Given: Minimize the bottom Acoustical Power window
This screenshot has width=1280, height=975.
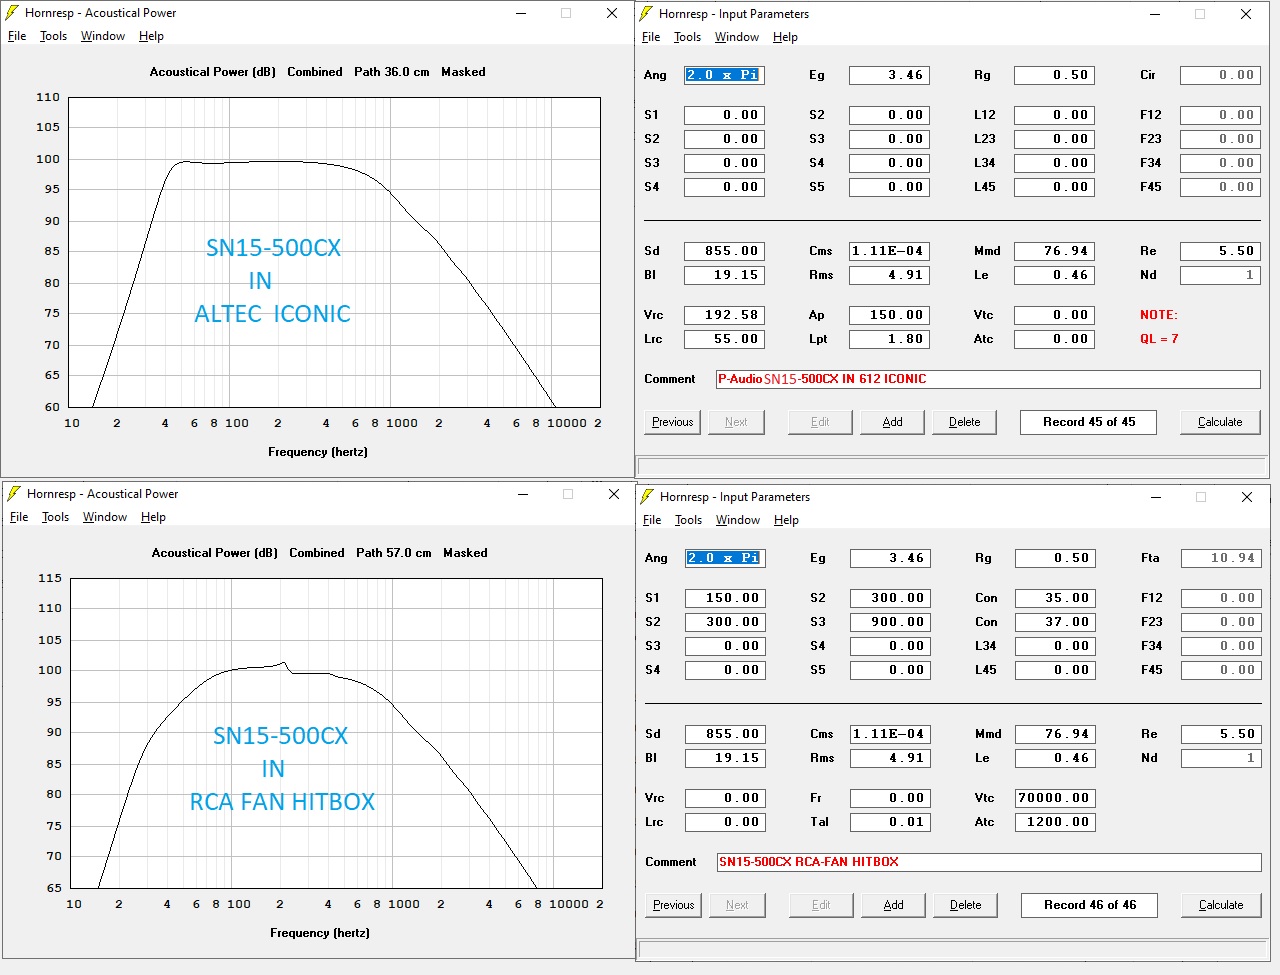Looking at the screenshot, I should 523,494.
